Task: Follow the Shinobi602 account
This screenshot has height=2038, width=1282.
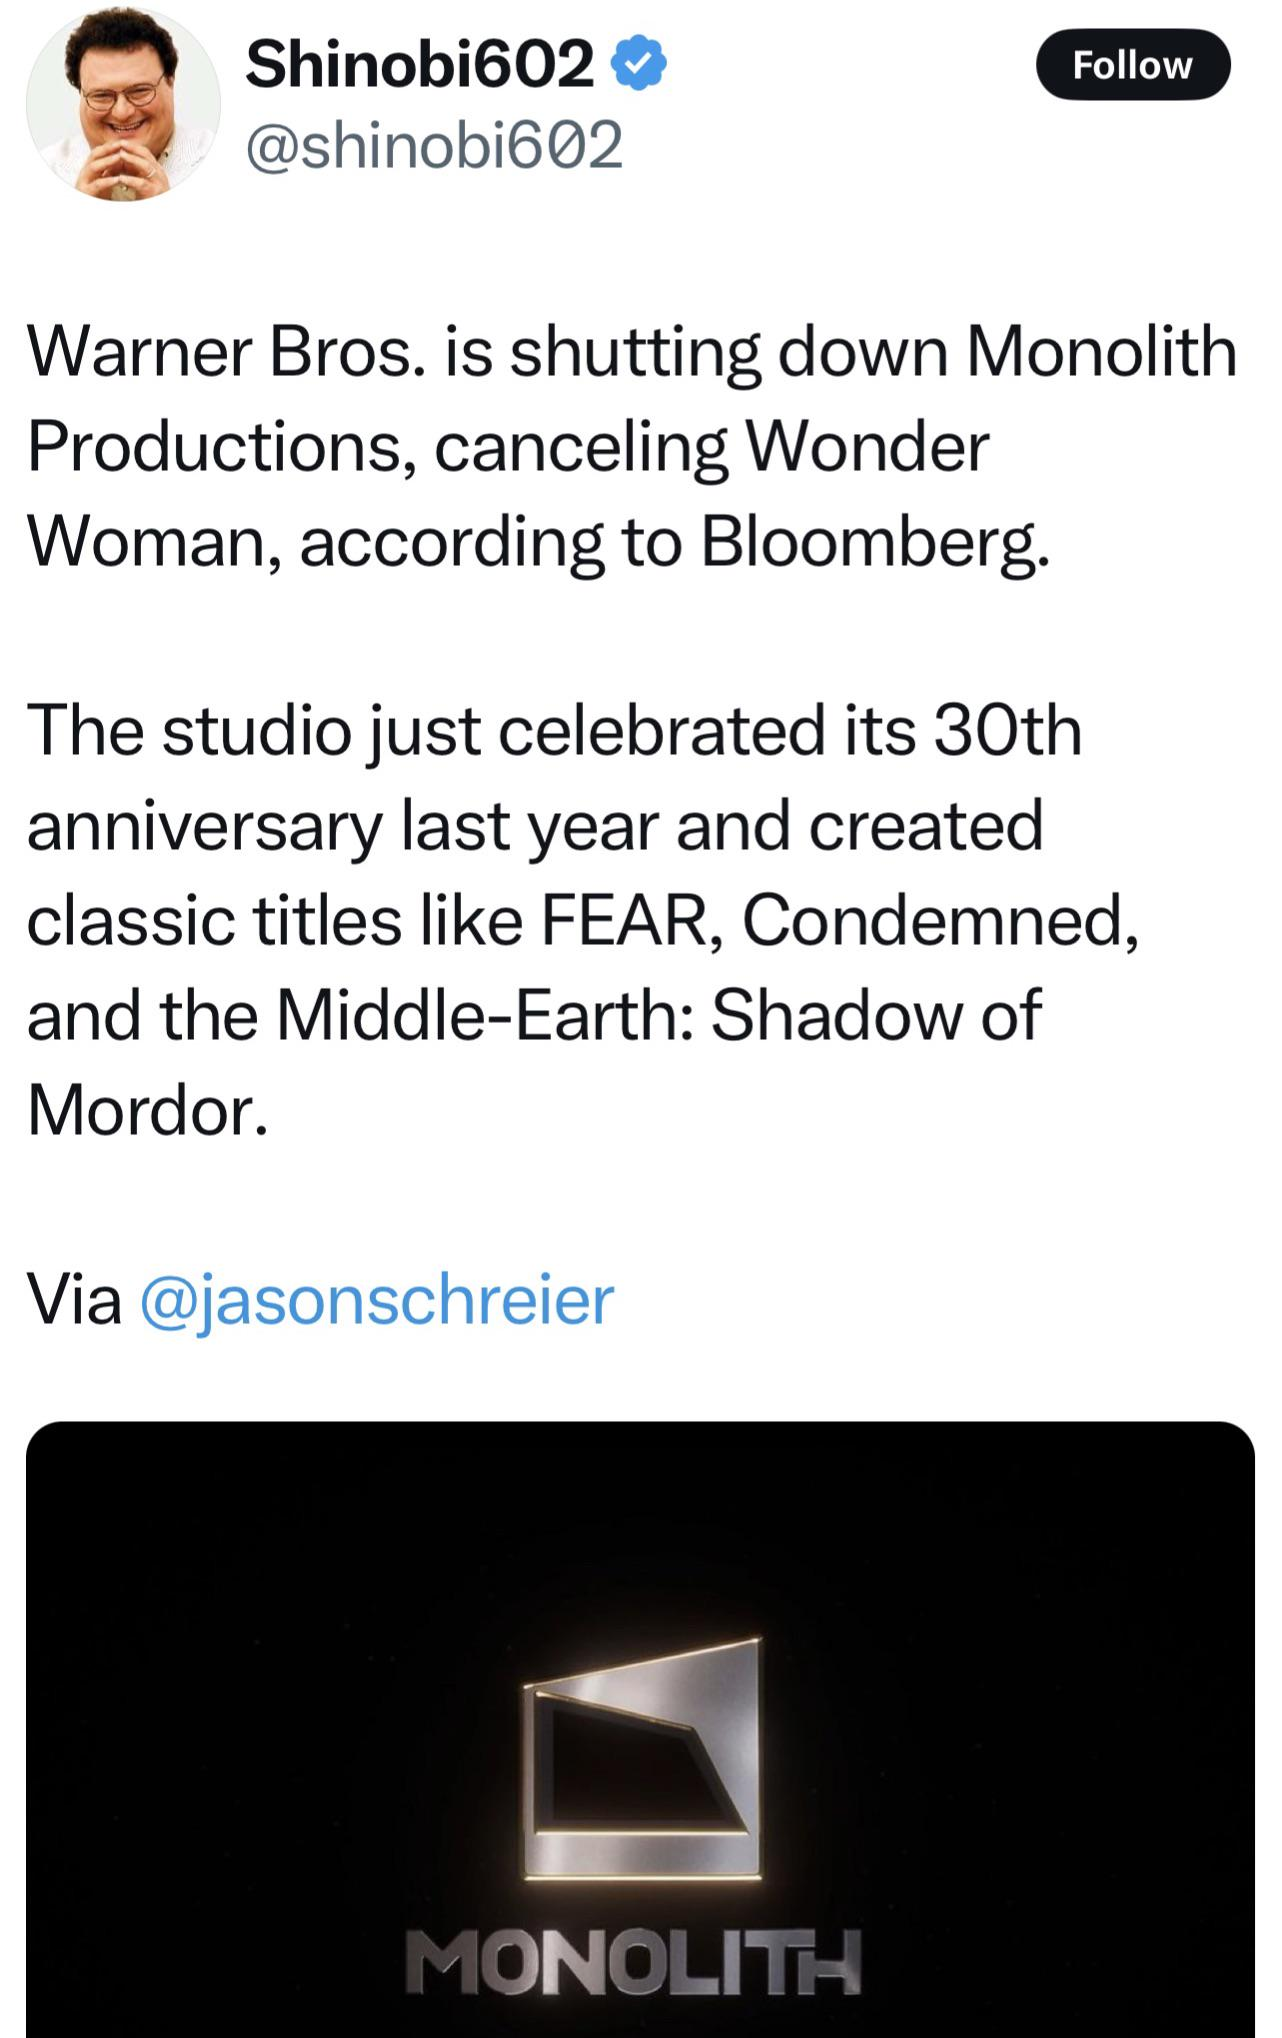Action: click(1132, 65)
